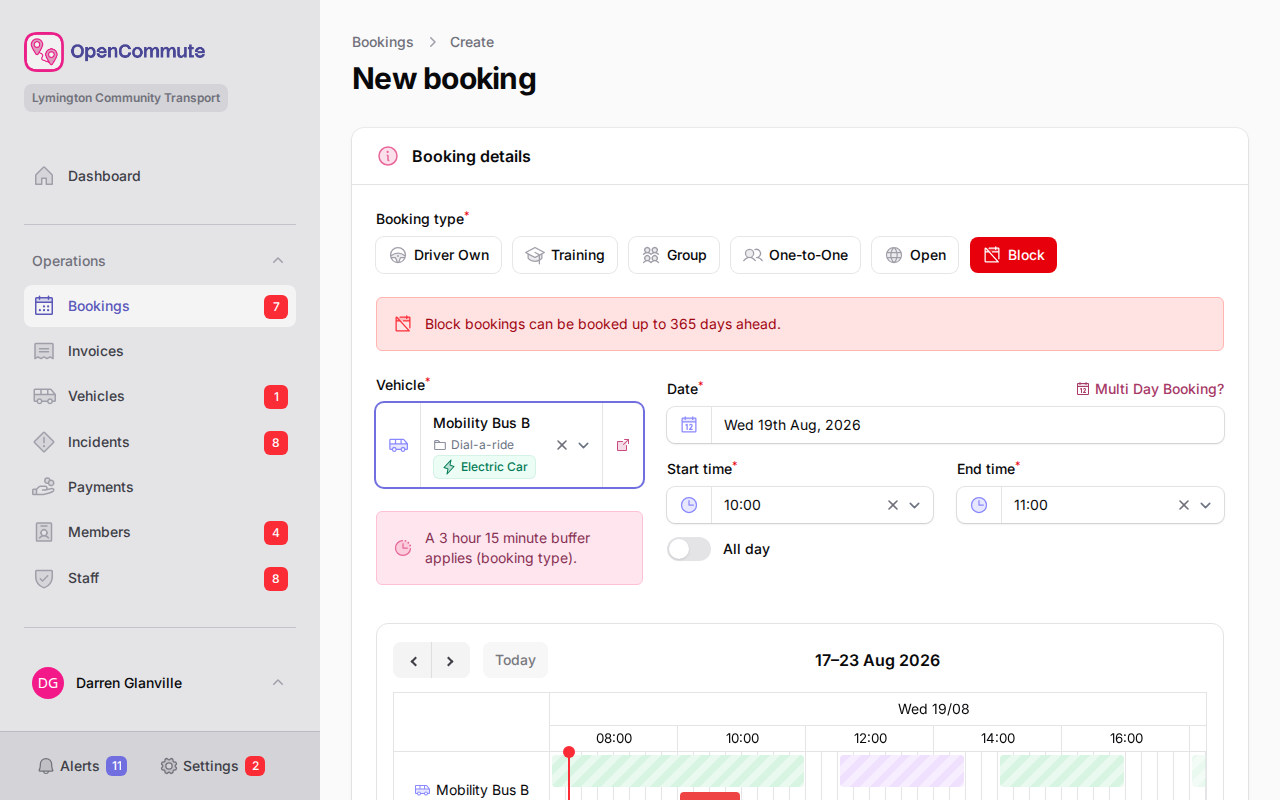Collapse the Operations section chevron

point(278,261)
